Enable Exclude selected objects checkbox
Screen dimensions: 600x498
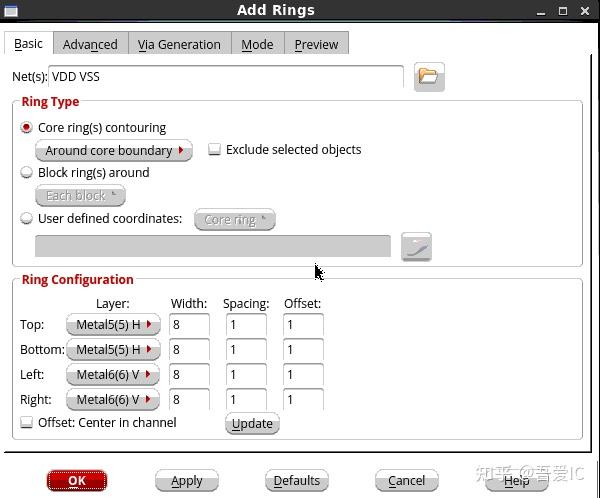[x=214, y=149]
